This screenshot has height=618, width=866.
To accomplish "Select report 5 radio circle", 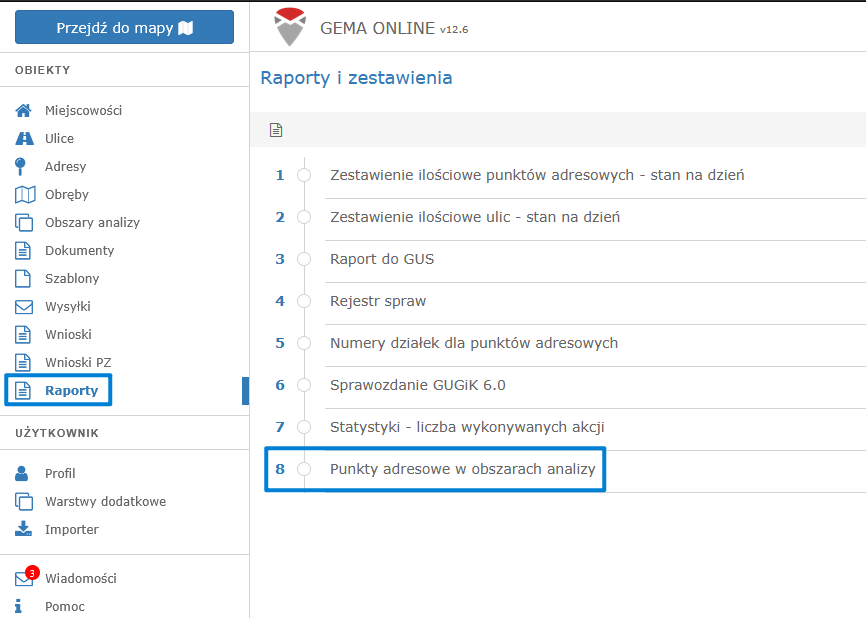I will click(304, 343).
